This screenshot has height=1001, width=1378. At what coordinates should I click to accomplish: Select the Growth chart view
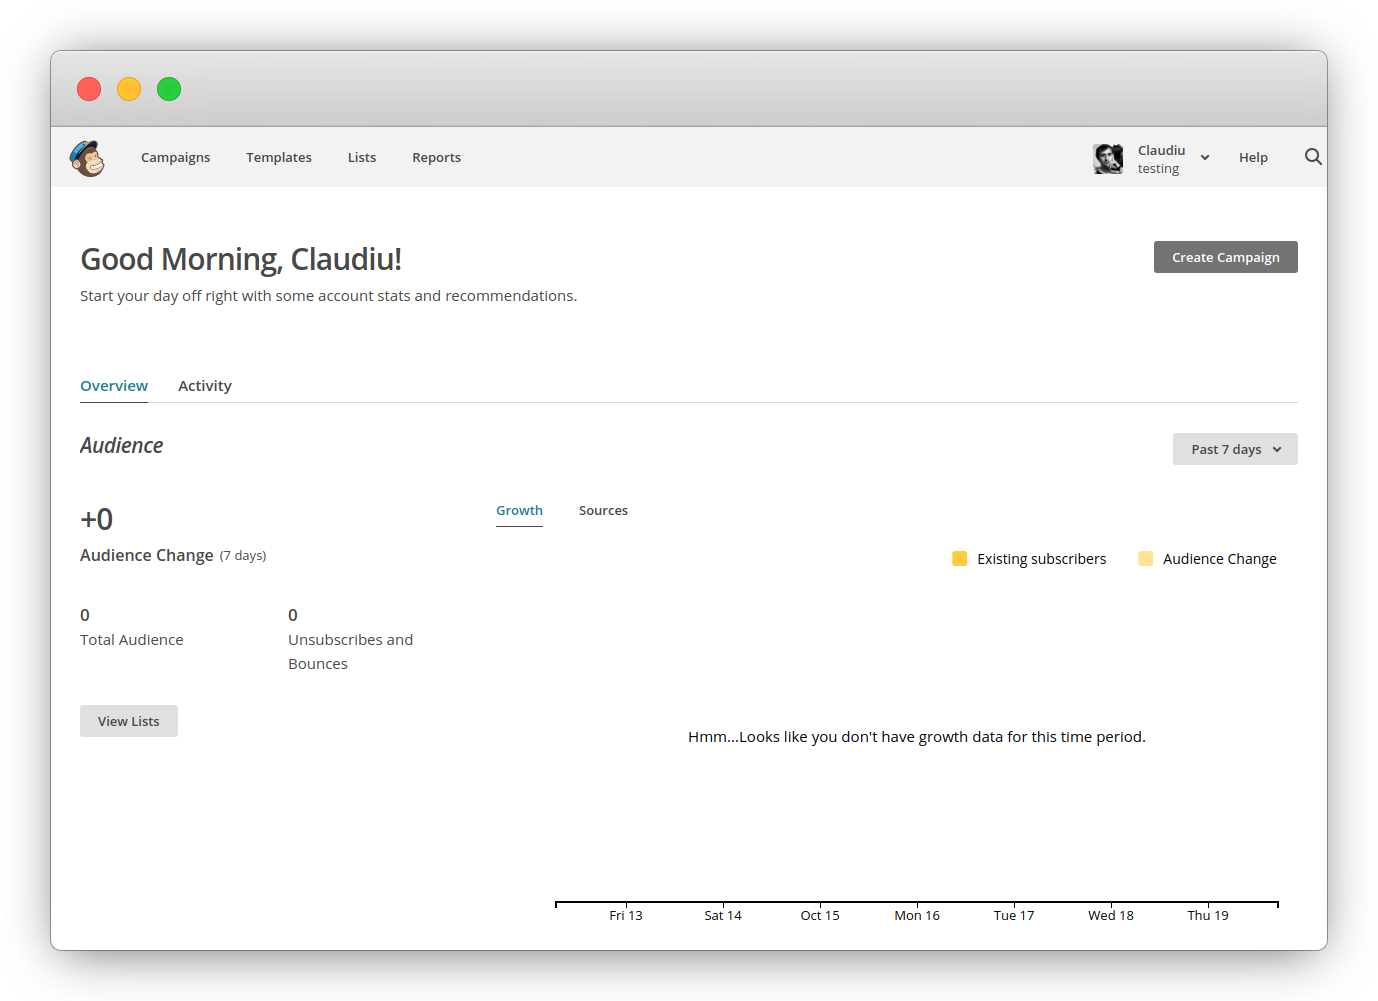click(519, 510)
